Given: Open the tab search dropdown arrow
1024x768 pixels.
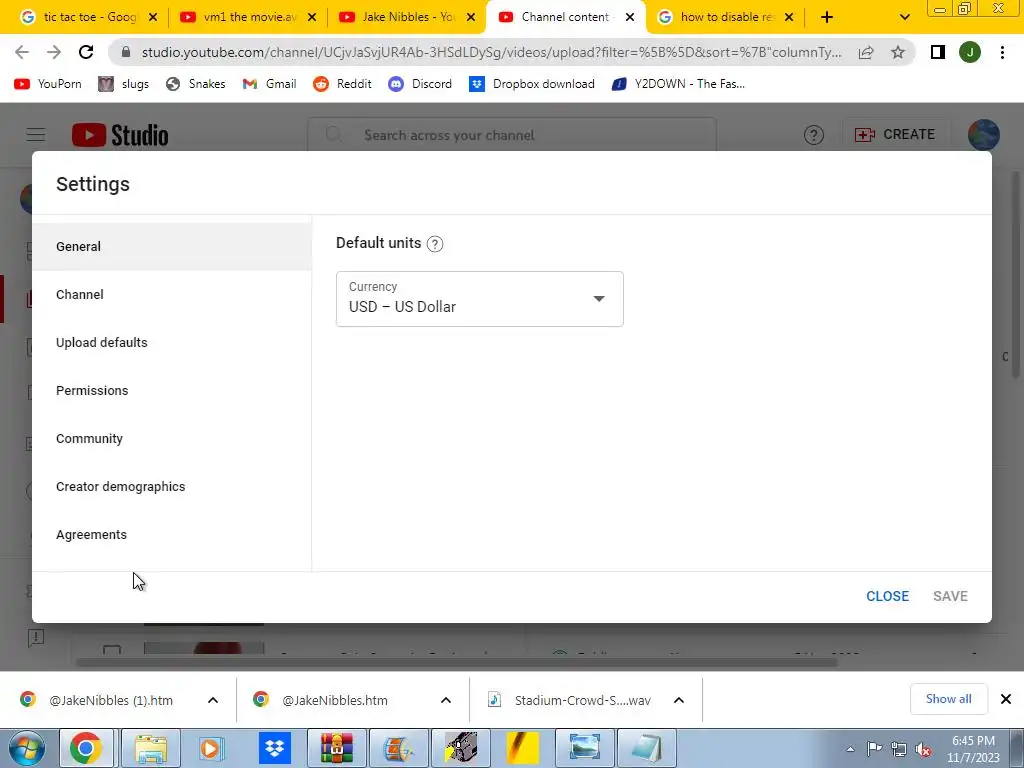Looking at the screenshot, I should pyautogui.click(x=904, y=17).
